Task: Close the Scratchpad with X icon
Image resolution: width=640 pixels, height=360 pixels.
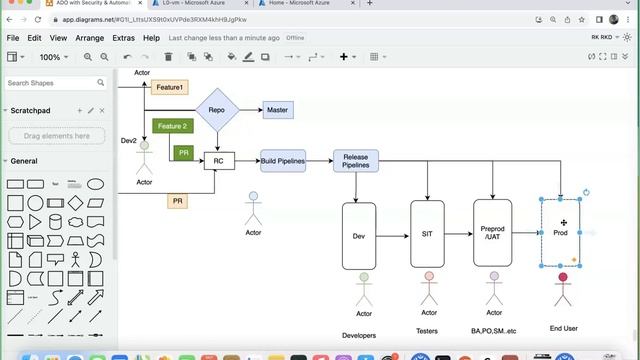Action: click(x=102, y=111)
